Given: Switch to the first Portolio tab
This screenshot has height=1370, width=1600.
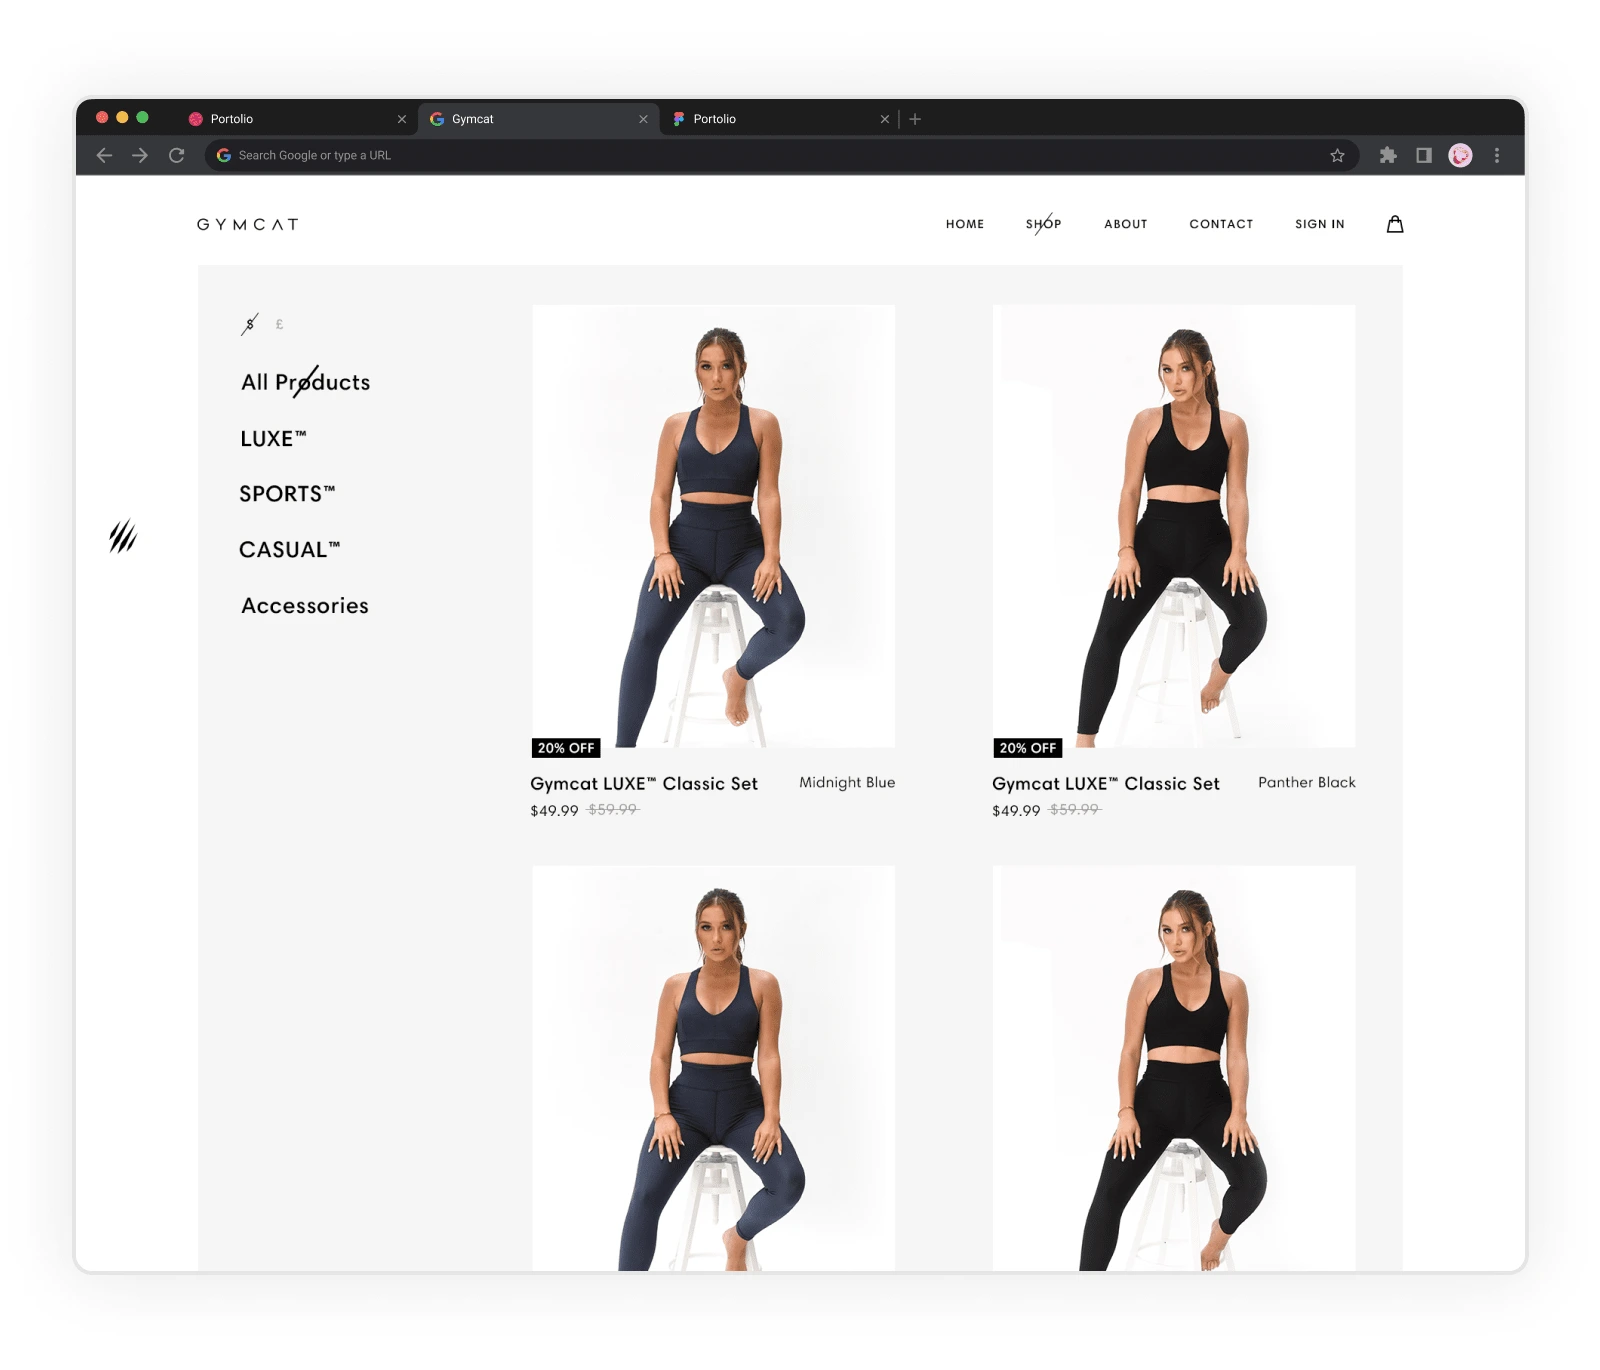Looking at the screenshot, I should (297, 119).
